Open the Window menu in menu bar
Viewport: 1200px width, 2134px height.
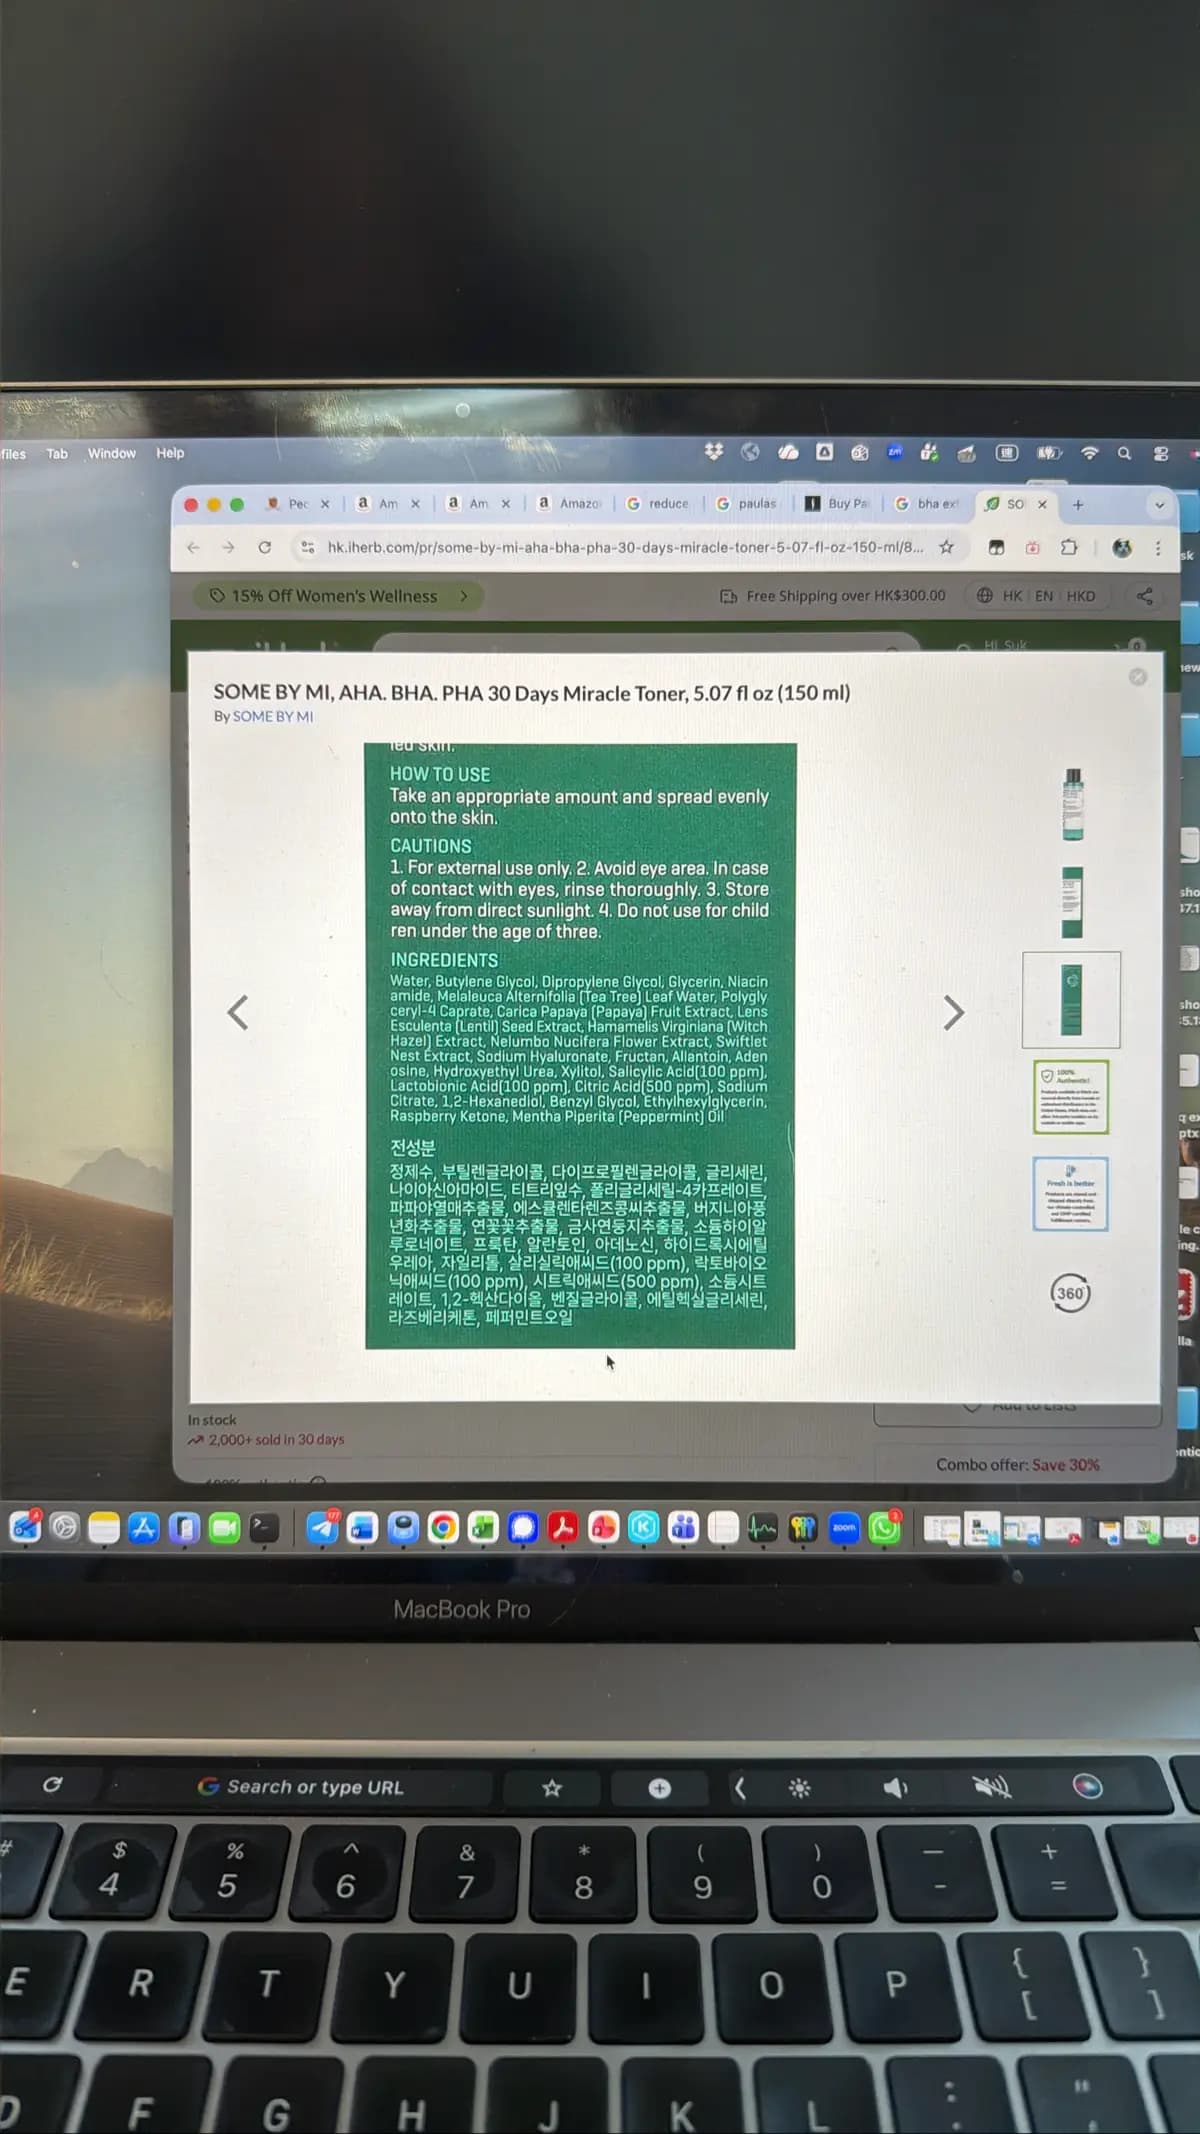[112, 453]
